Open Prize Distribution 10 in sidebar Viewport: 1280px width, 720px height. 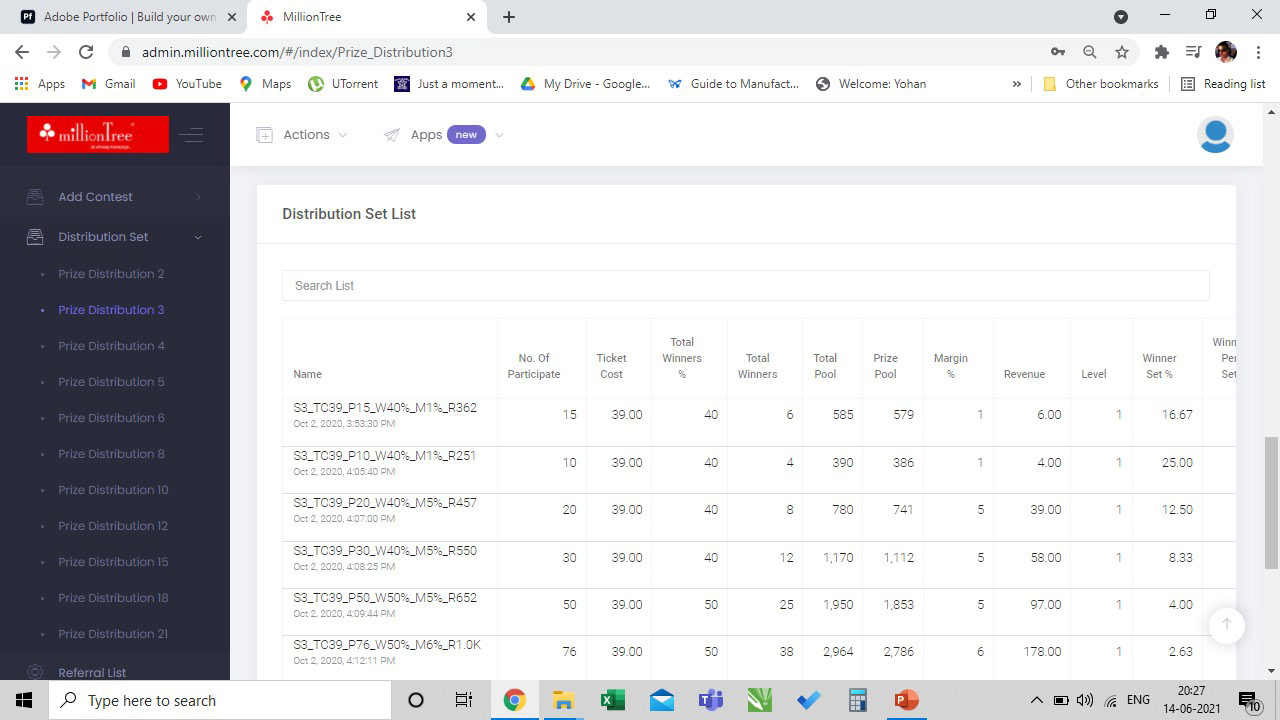tap(113, 490)
